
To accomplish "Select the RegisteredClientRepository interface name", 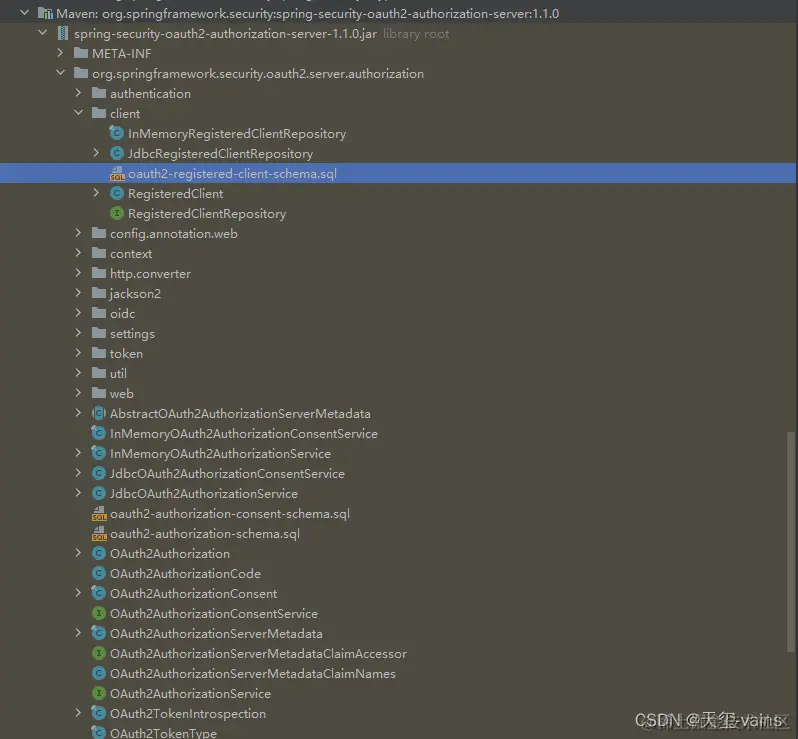I will pyautogui.click(x=207, y=214).
